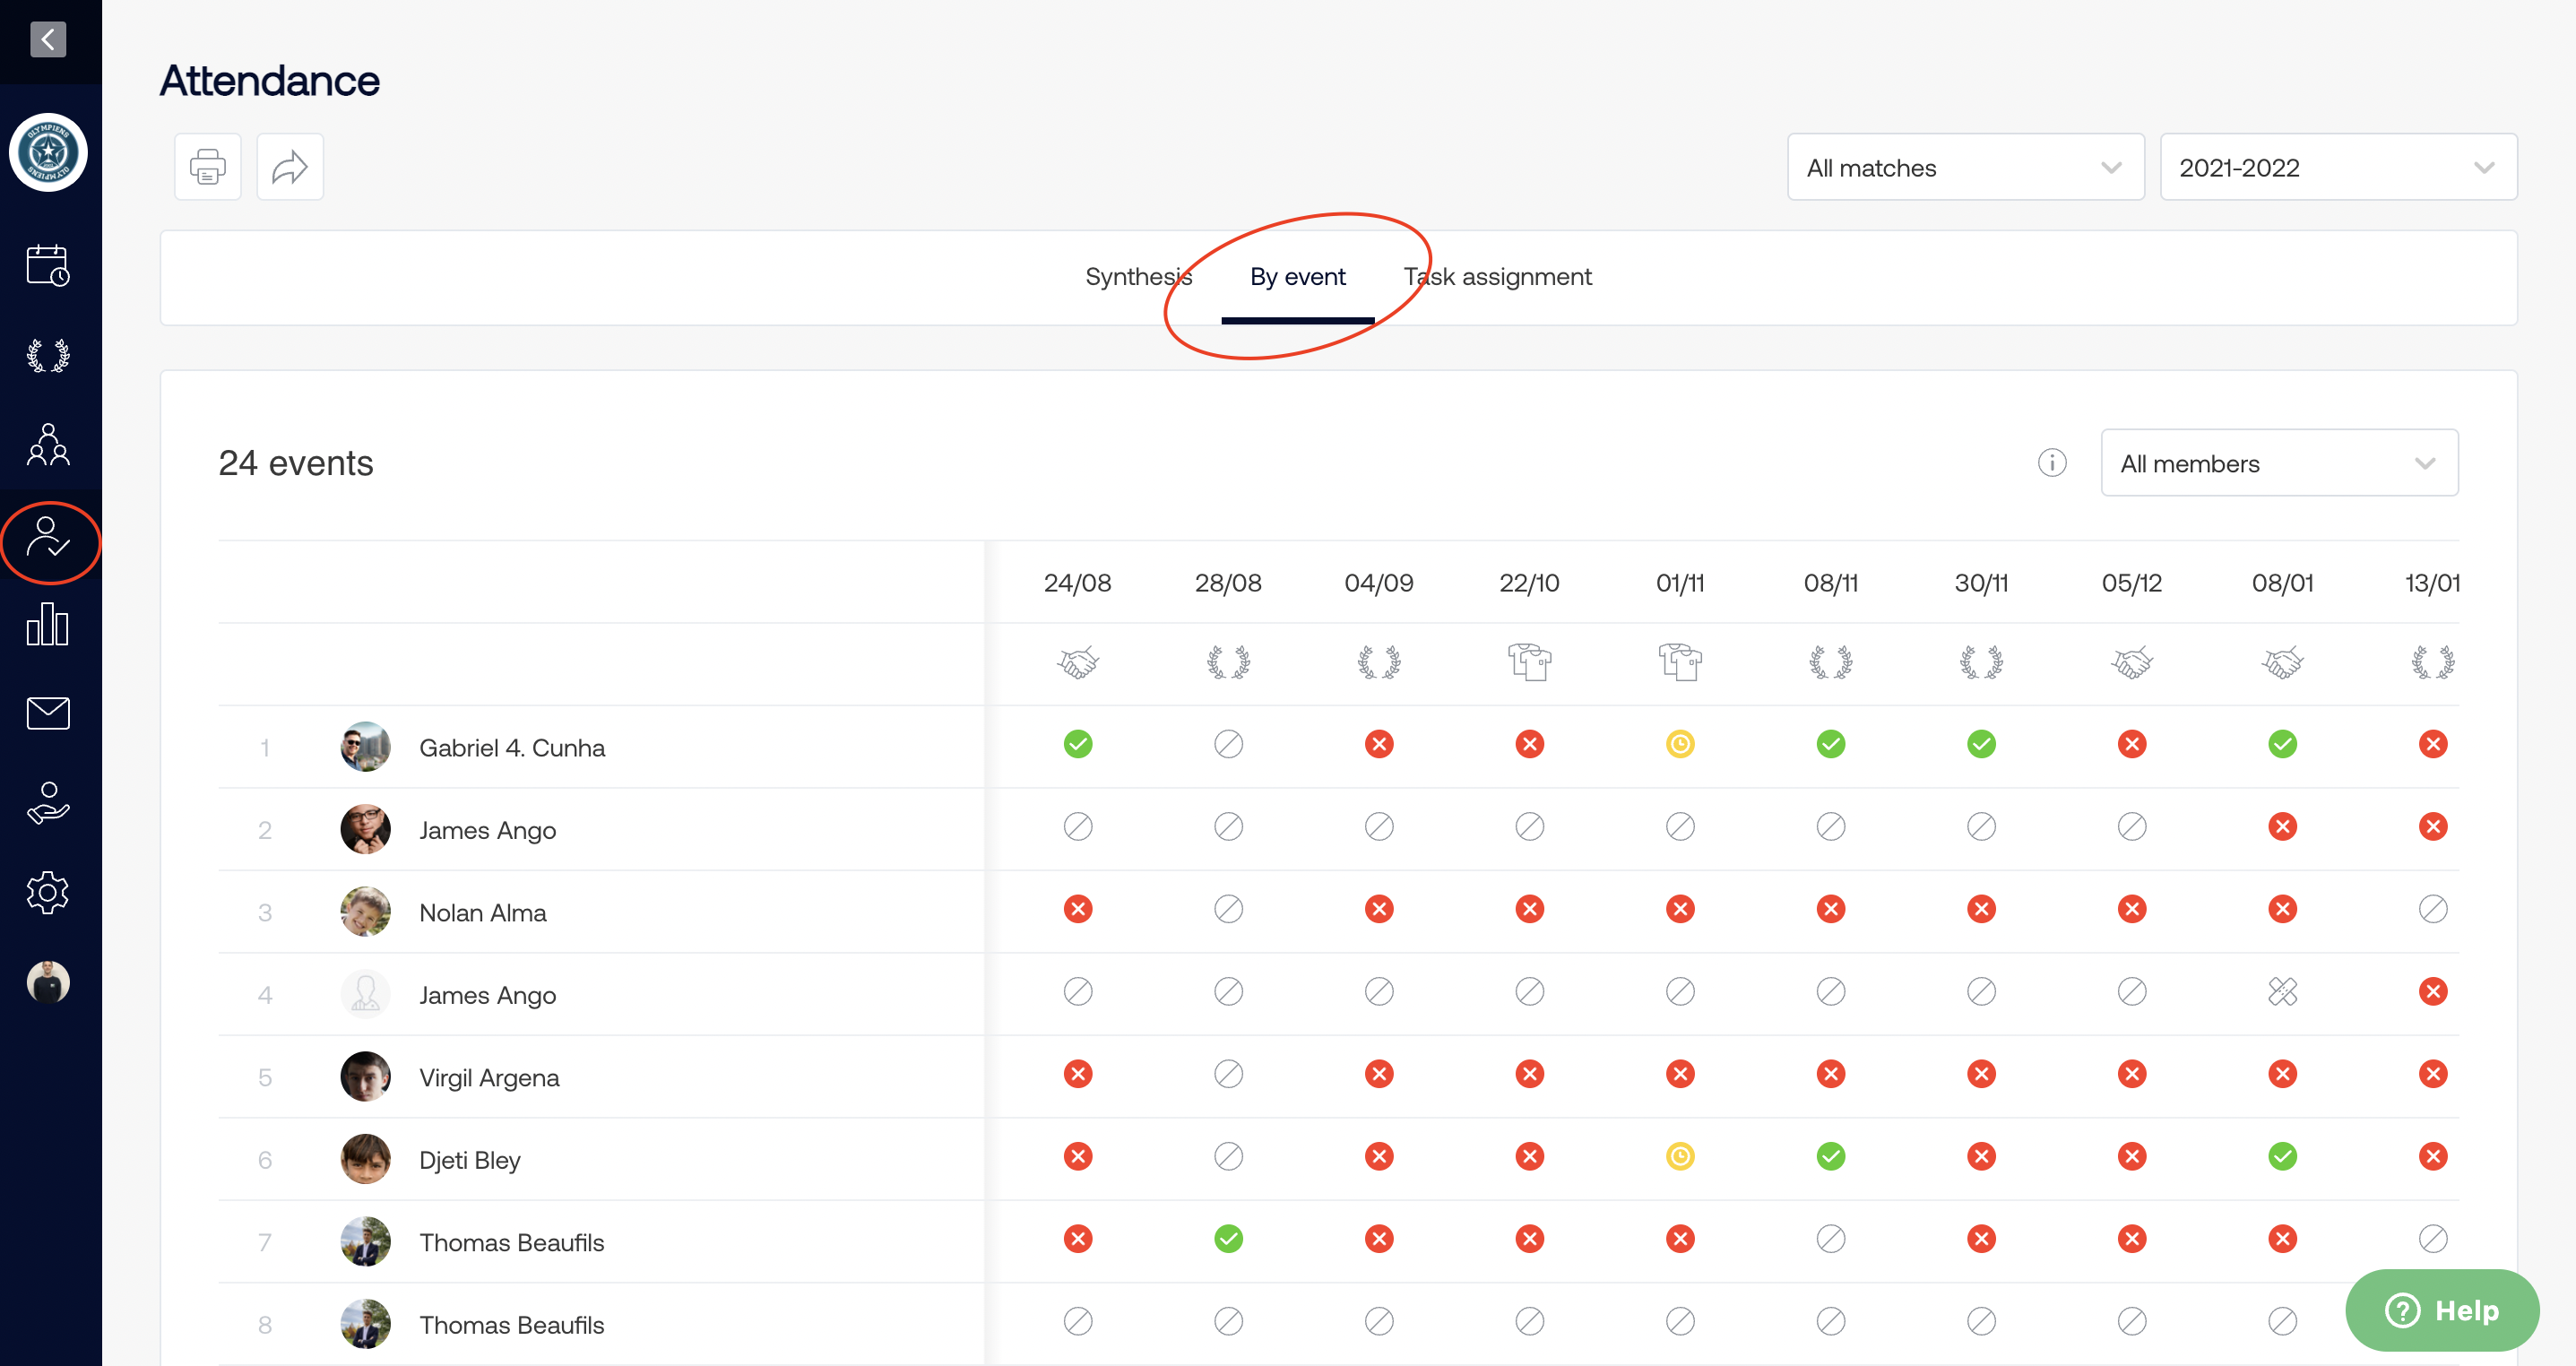
Task: Open the team members group sidebar icon
Action: 48,444
